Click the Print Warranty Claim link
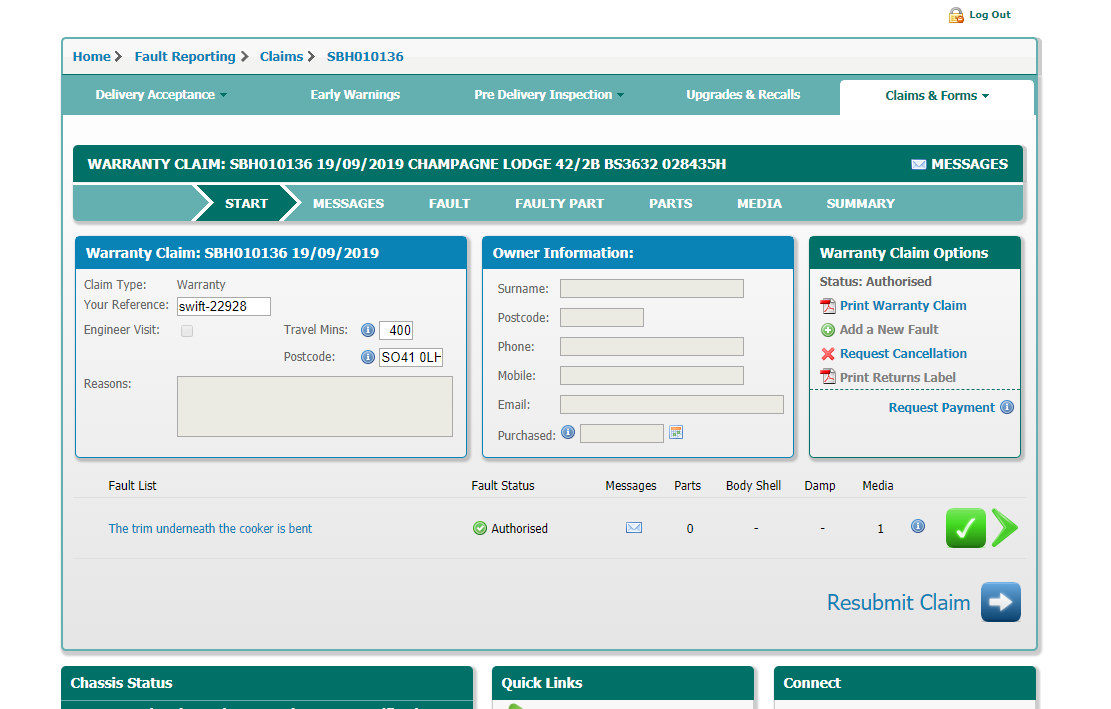The width and height of the screenshot is (1111, 709). click(902, 306)
